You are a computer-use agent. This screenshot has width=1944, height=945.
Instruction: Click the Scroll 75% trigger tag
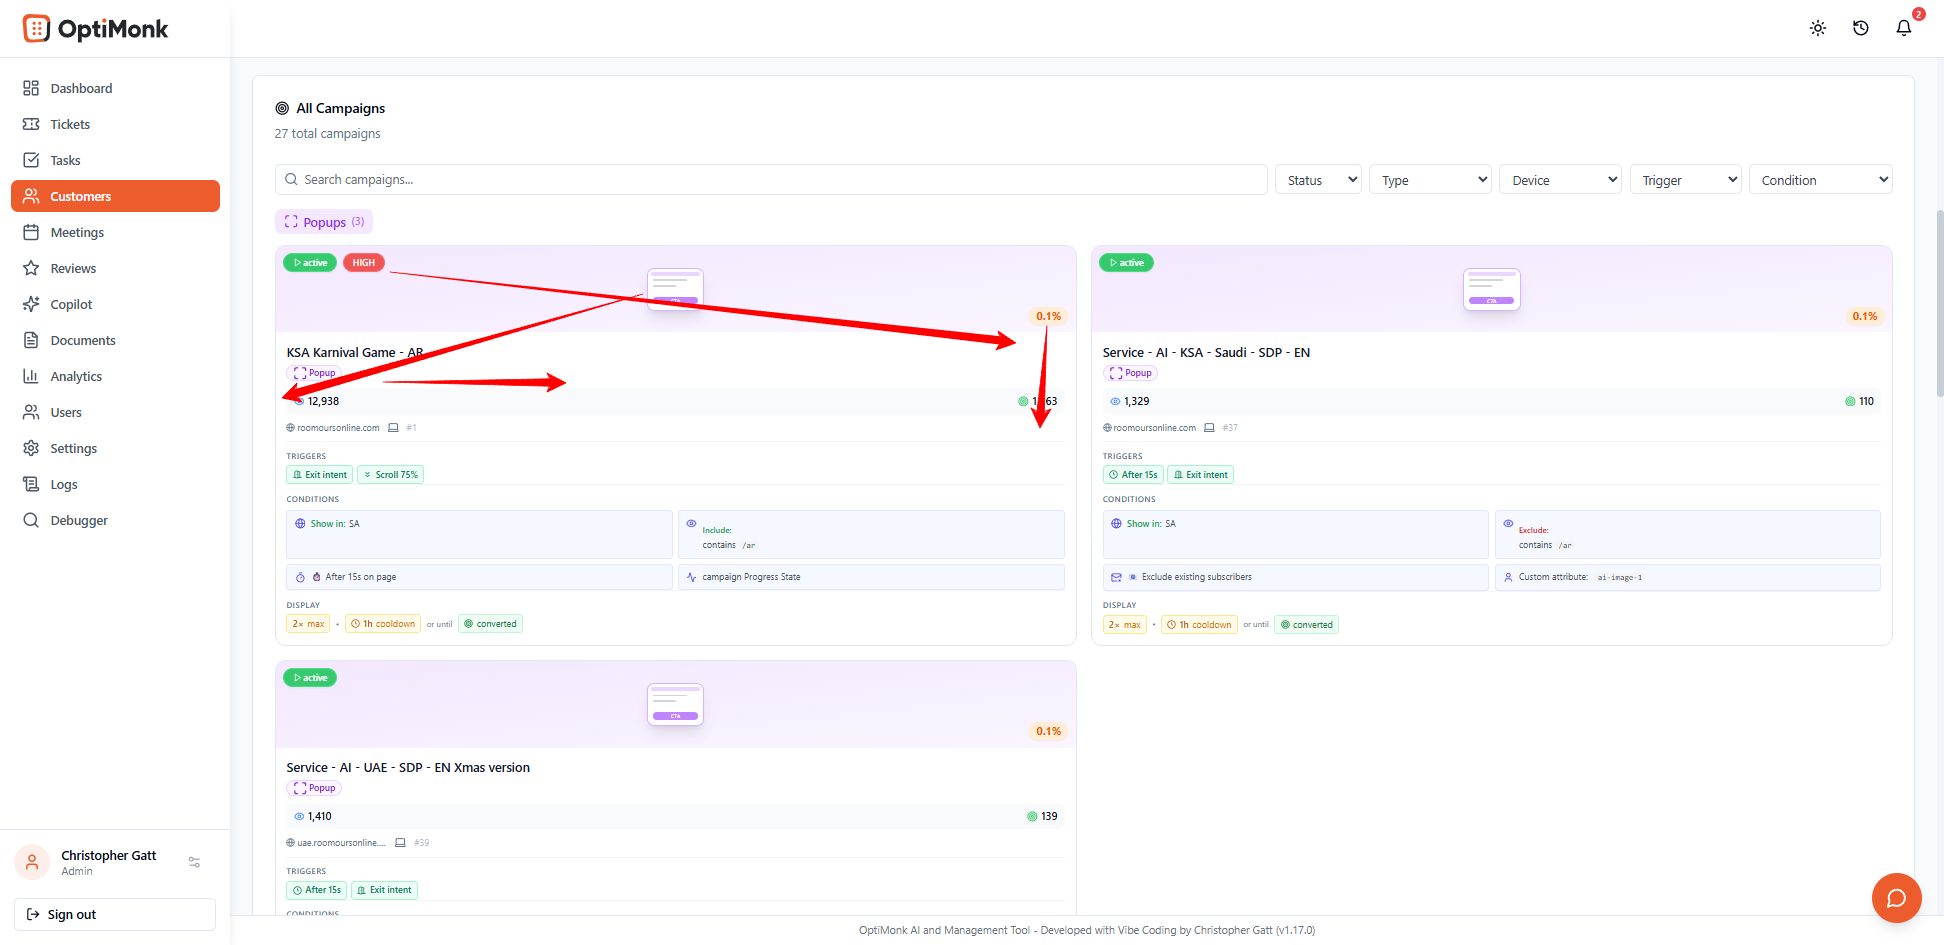(x=390, y=475)
